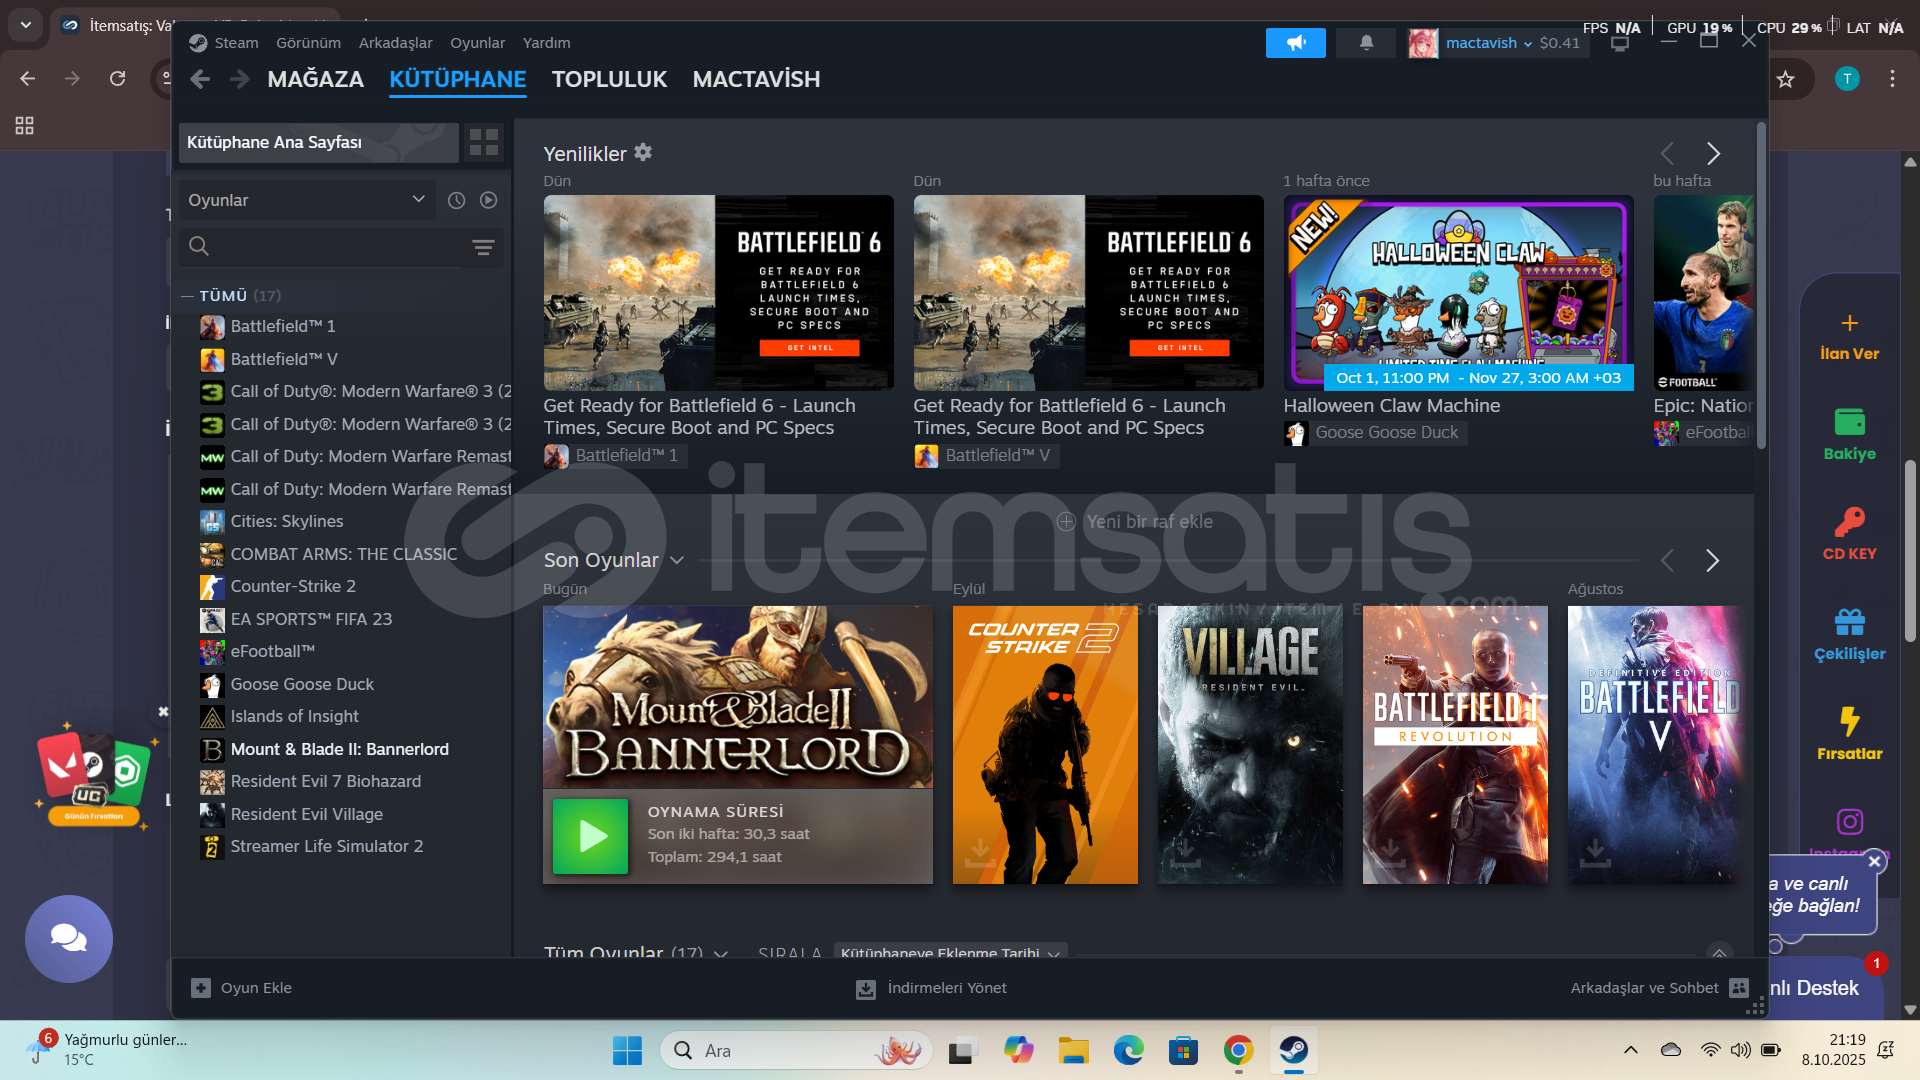Open advanced filter options icon
The width and height of the screenshot is (1920, 1080).
coord(483,247)
